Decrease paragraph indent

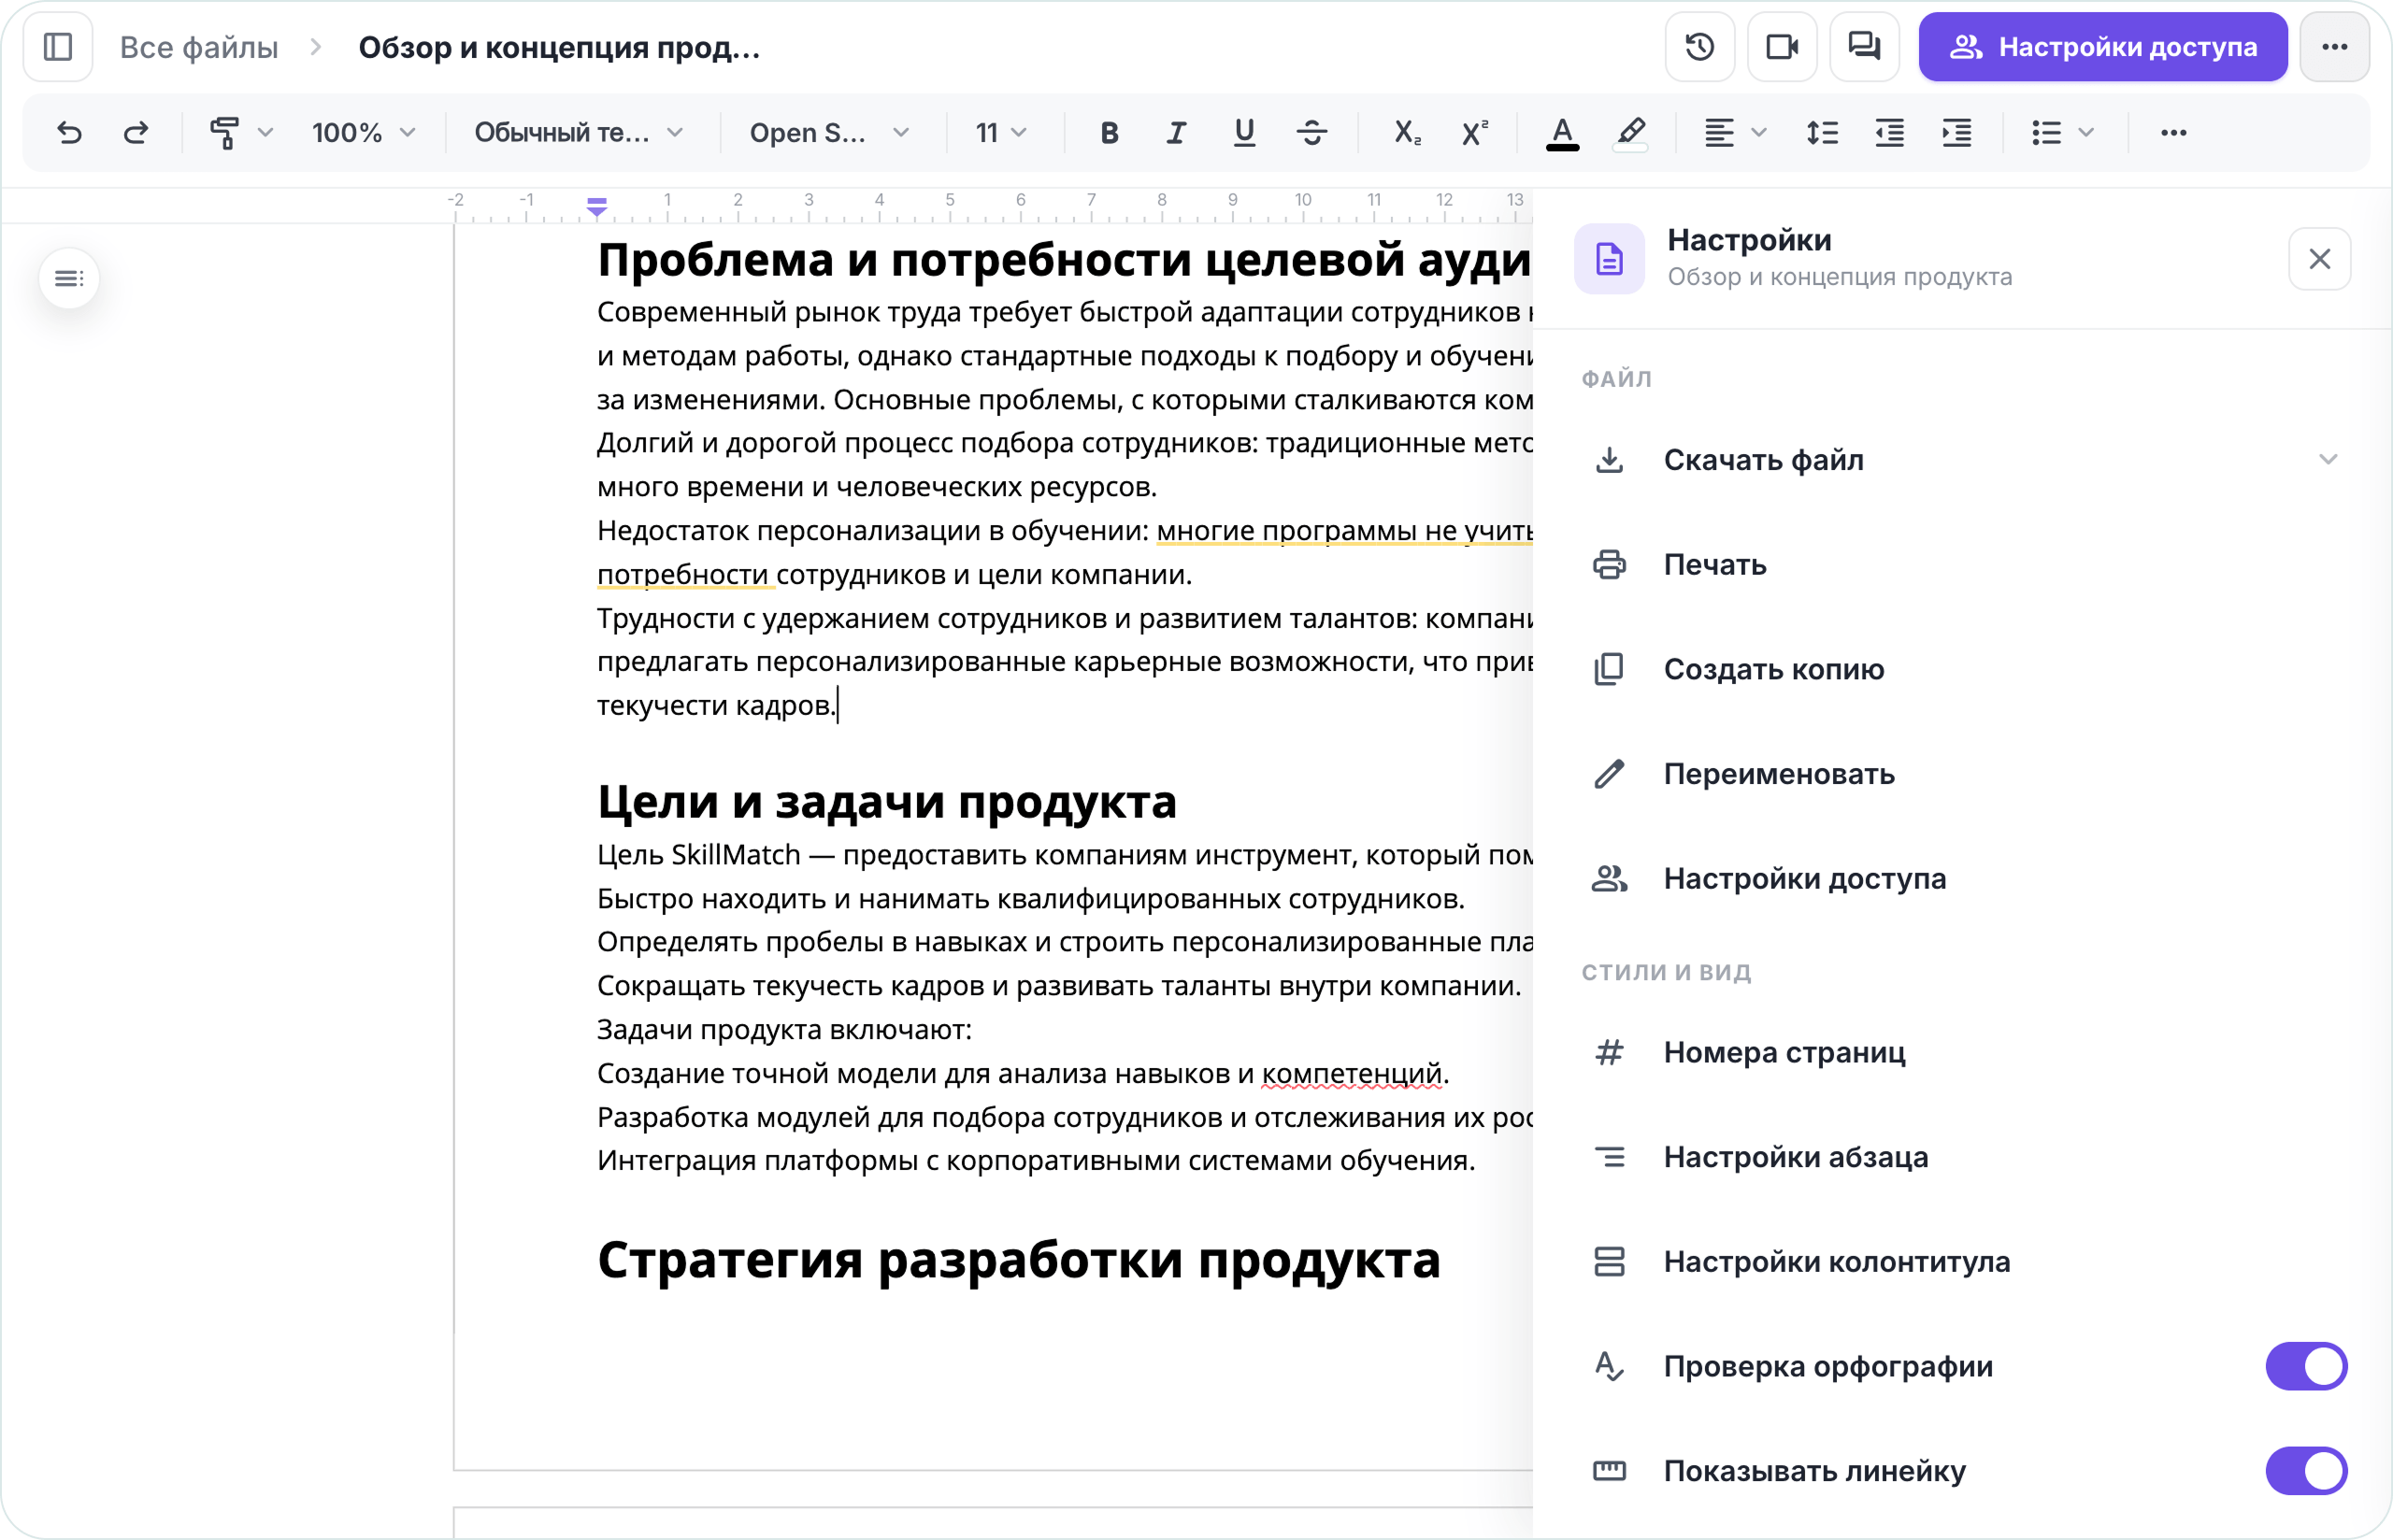point(1889,132)
